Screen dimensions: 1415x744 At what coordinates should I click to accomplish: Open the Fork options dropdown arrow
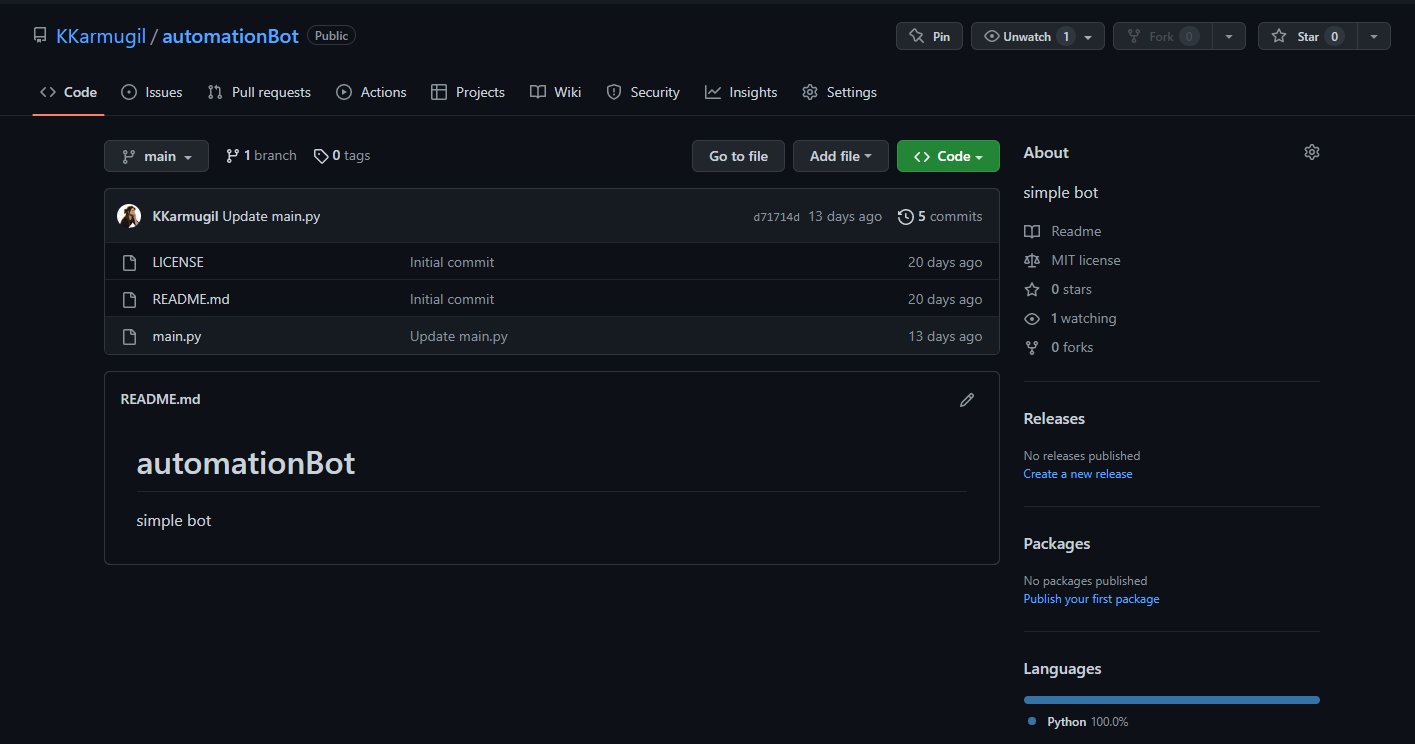coord(1229,36)
